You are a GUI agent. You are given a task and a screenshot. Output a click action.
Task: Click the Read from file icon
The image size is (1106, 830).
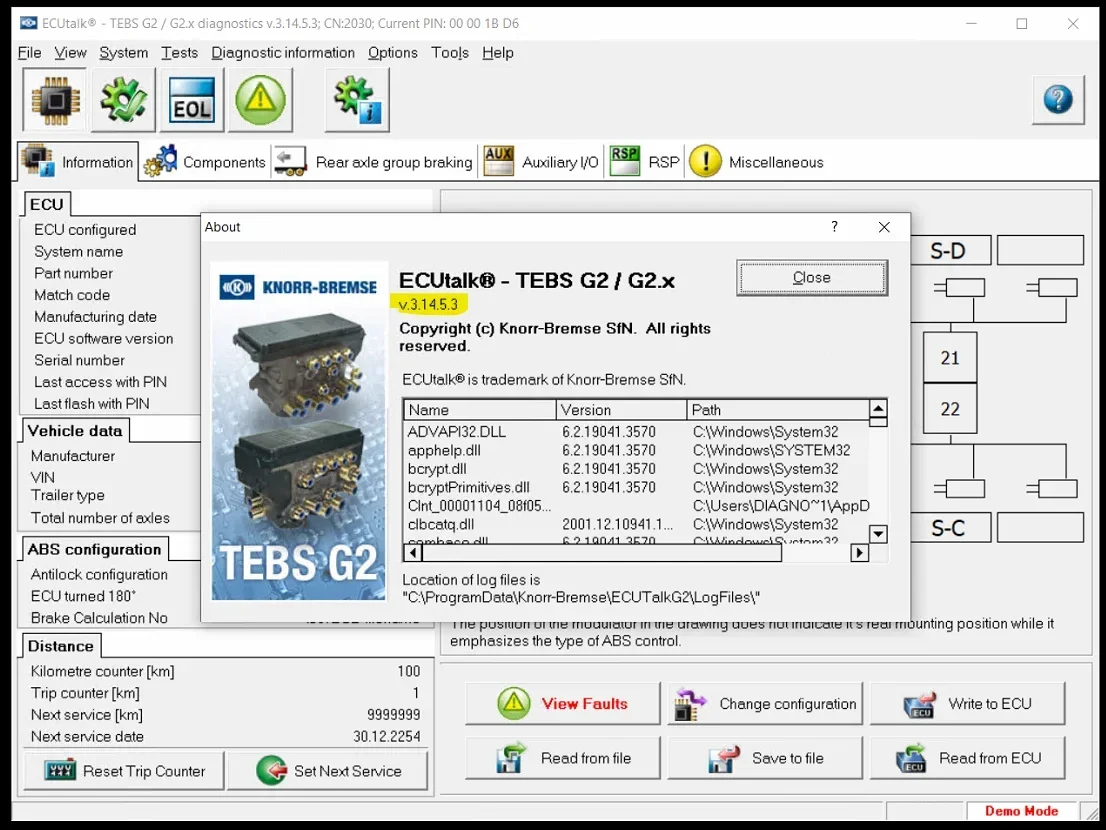[511, 758]
